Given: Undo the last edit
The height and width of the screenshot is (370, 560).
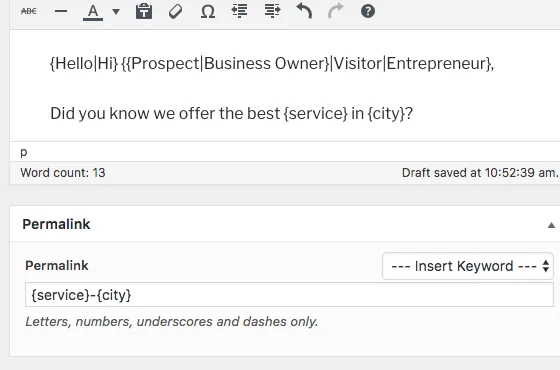Looking at the screenshot, I should tap(304, 11).
